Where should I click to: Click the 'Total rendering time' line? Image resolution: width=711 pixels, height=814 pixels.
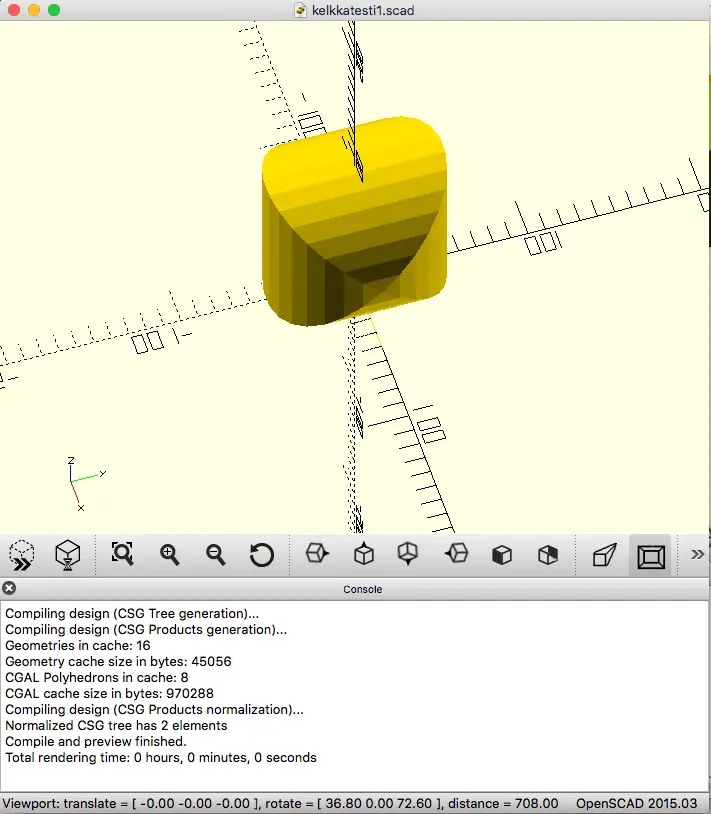coord(161,757)
